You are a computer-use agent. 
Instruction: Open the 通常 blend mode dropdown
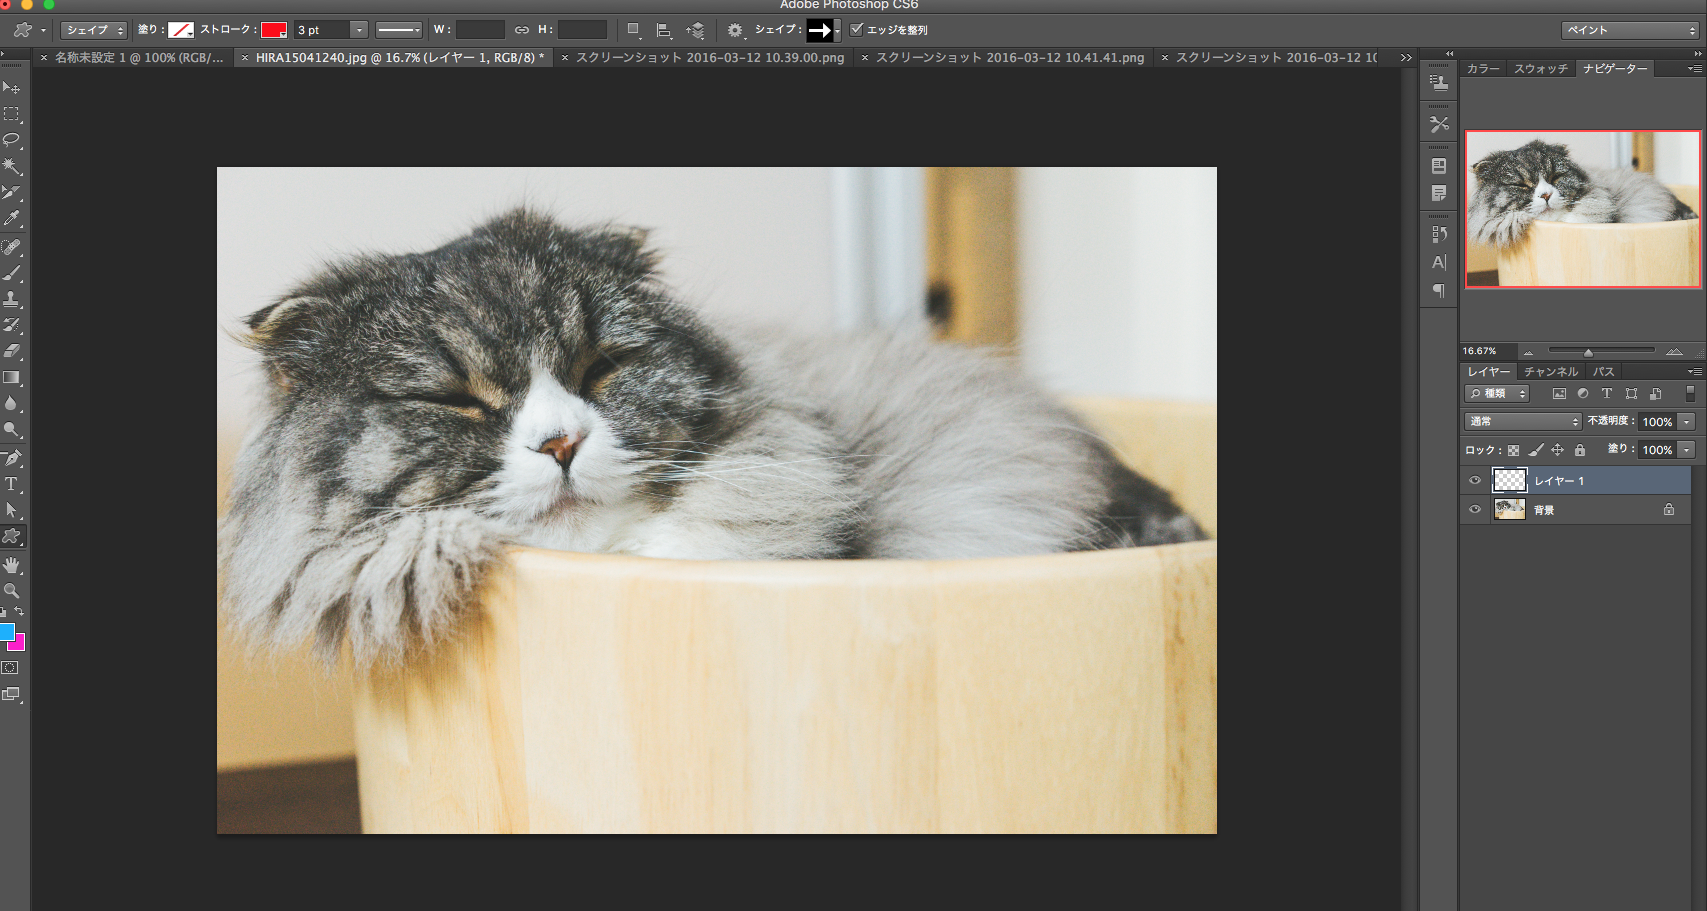click(x=1522, y=422)
